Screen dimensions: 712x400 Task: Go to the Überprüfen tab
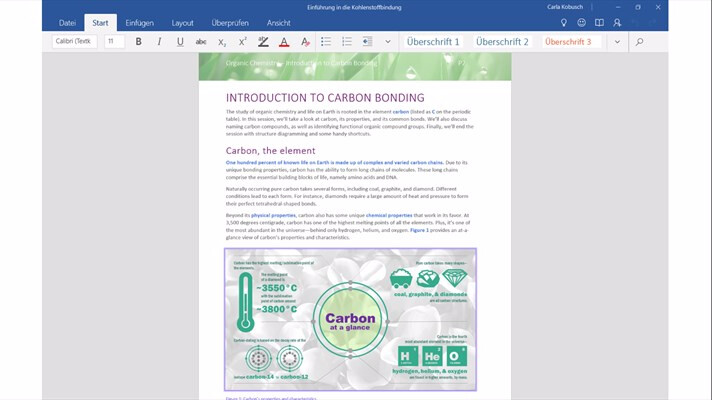(x=230, y=23)
